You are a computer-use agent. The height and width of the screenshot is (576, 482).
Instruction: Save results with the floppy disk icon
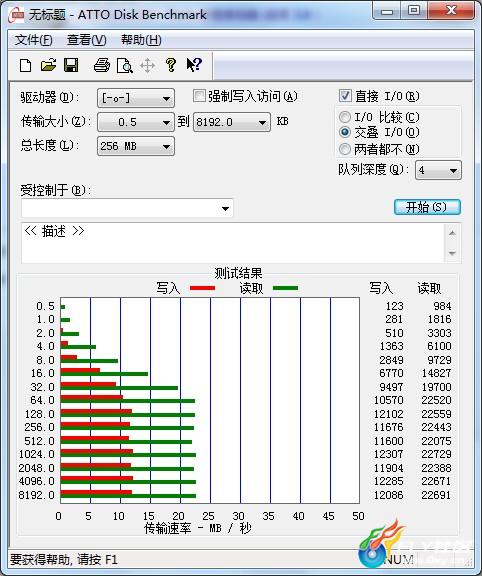tap(71, 65)
